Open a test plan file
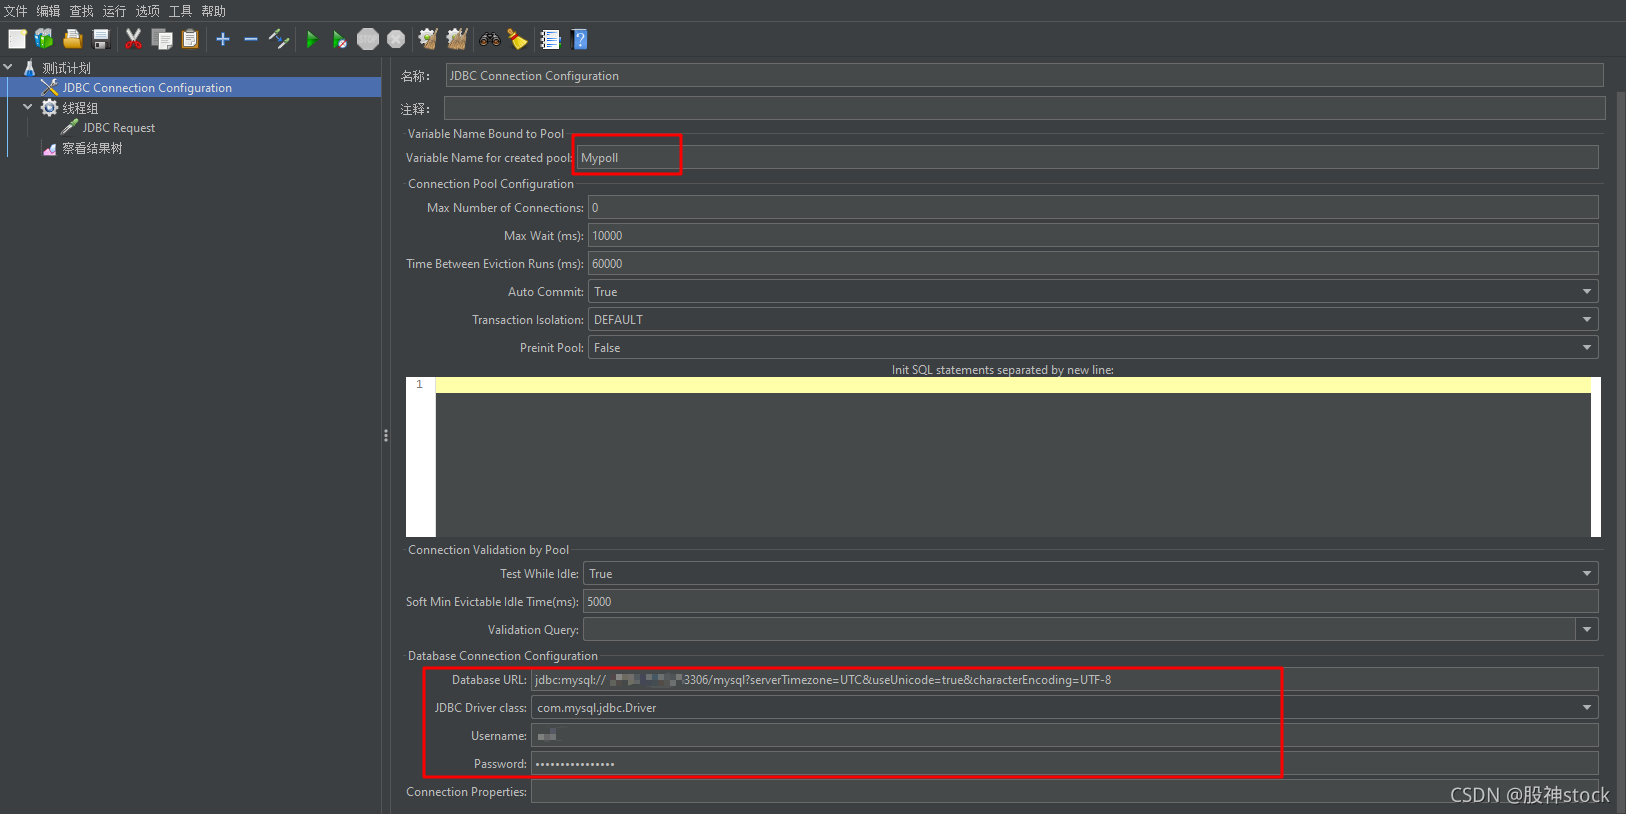Viewport: 1626px width, 814px height. coord(73,39)
